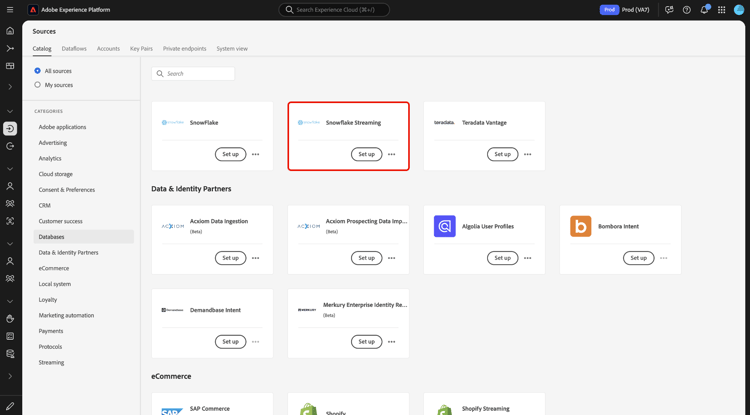This screenshot has width=750, height=415.
Task: Filter by Adobe applications category
Action: coord(62,127)
